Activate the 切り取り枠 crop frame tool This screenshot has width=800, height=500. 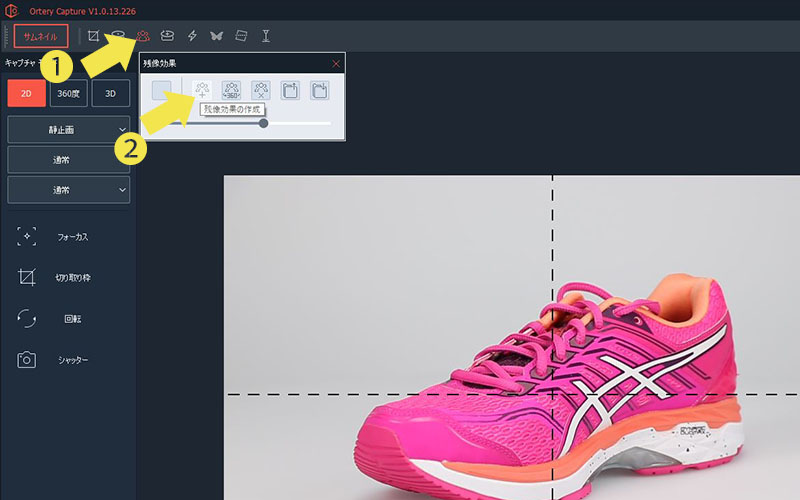27,278
